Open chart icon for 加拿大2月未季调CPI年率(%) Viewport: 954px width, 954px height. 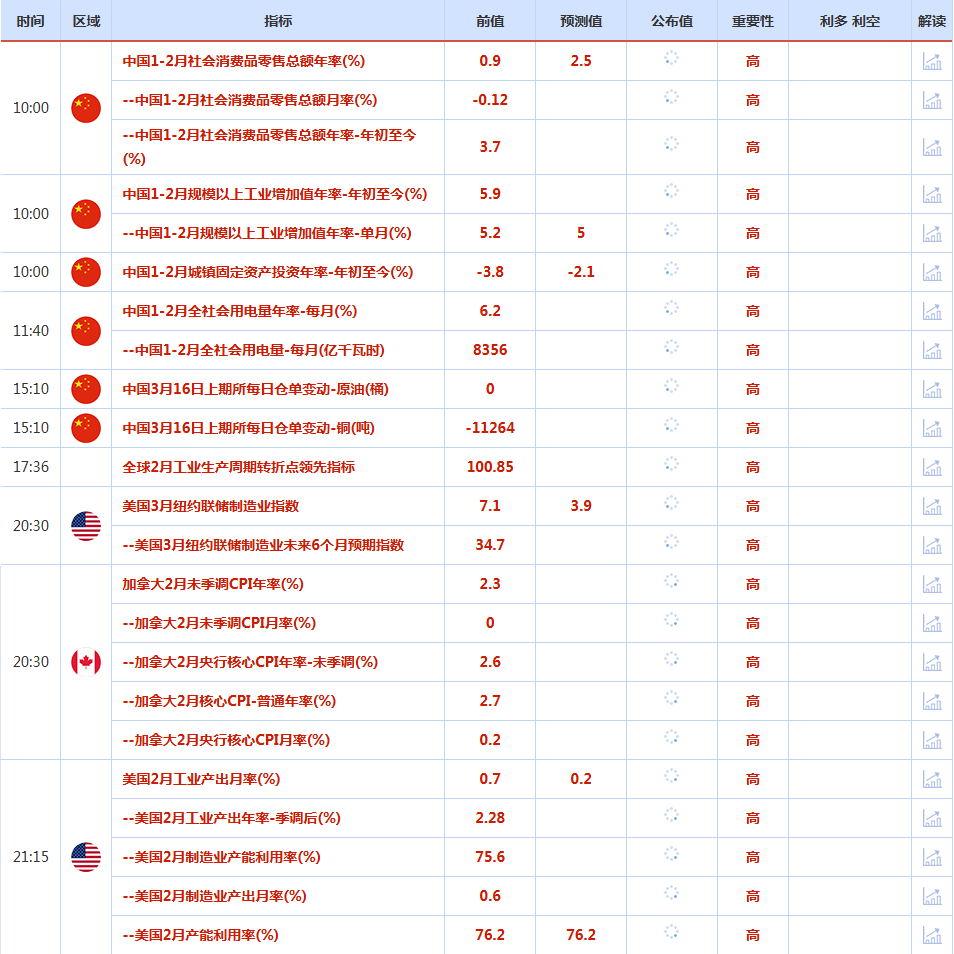[931, 584]
